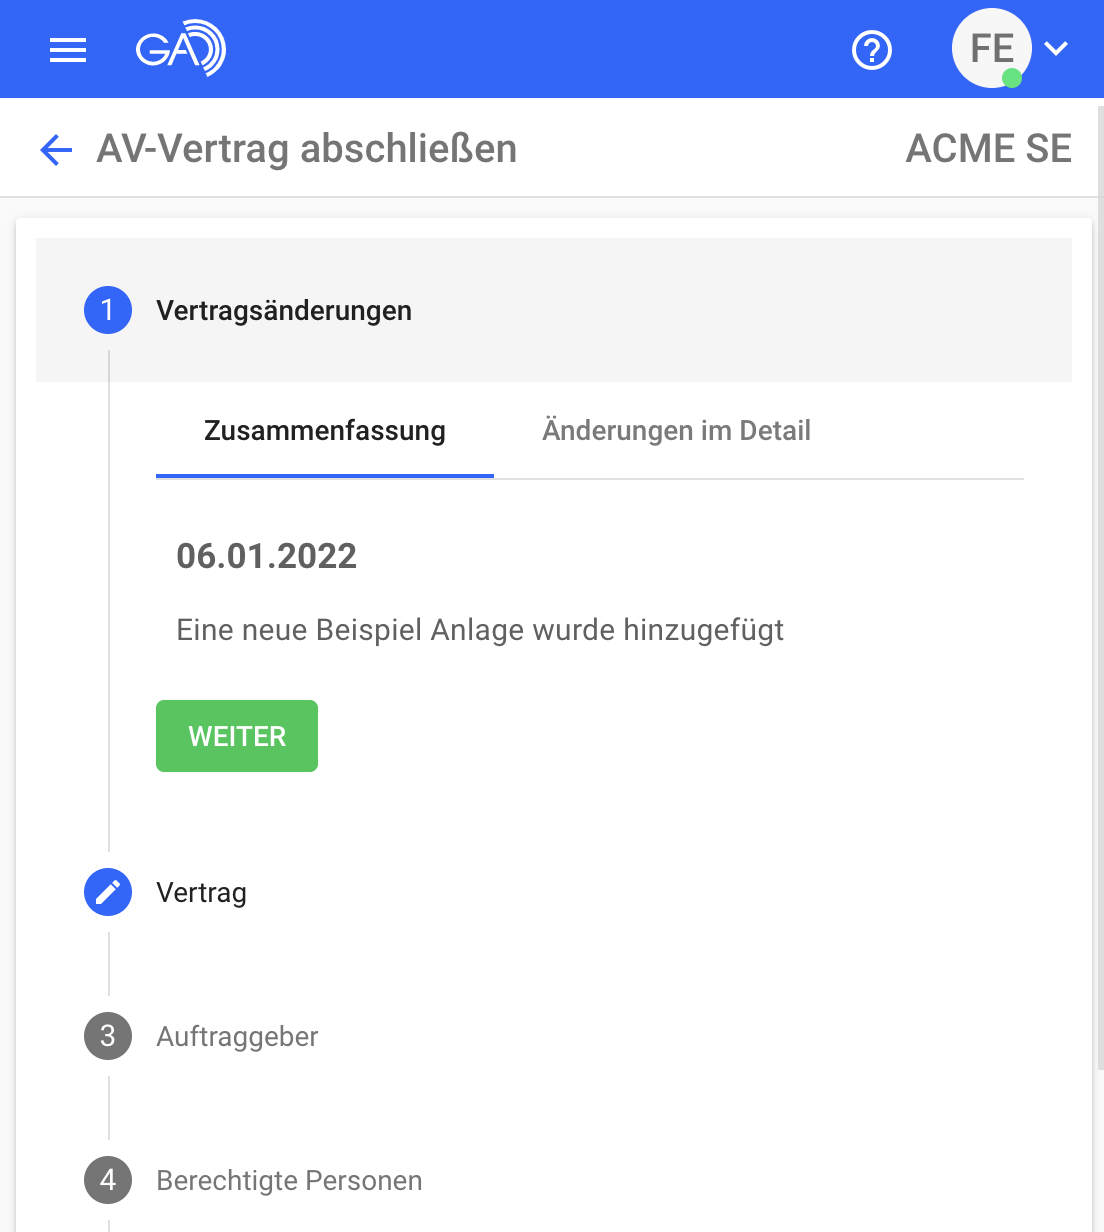Open the Vertrag step
1104x1232 pixels.
(x=202, y=892)
